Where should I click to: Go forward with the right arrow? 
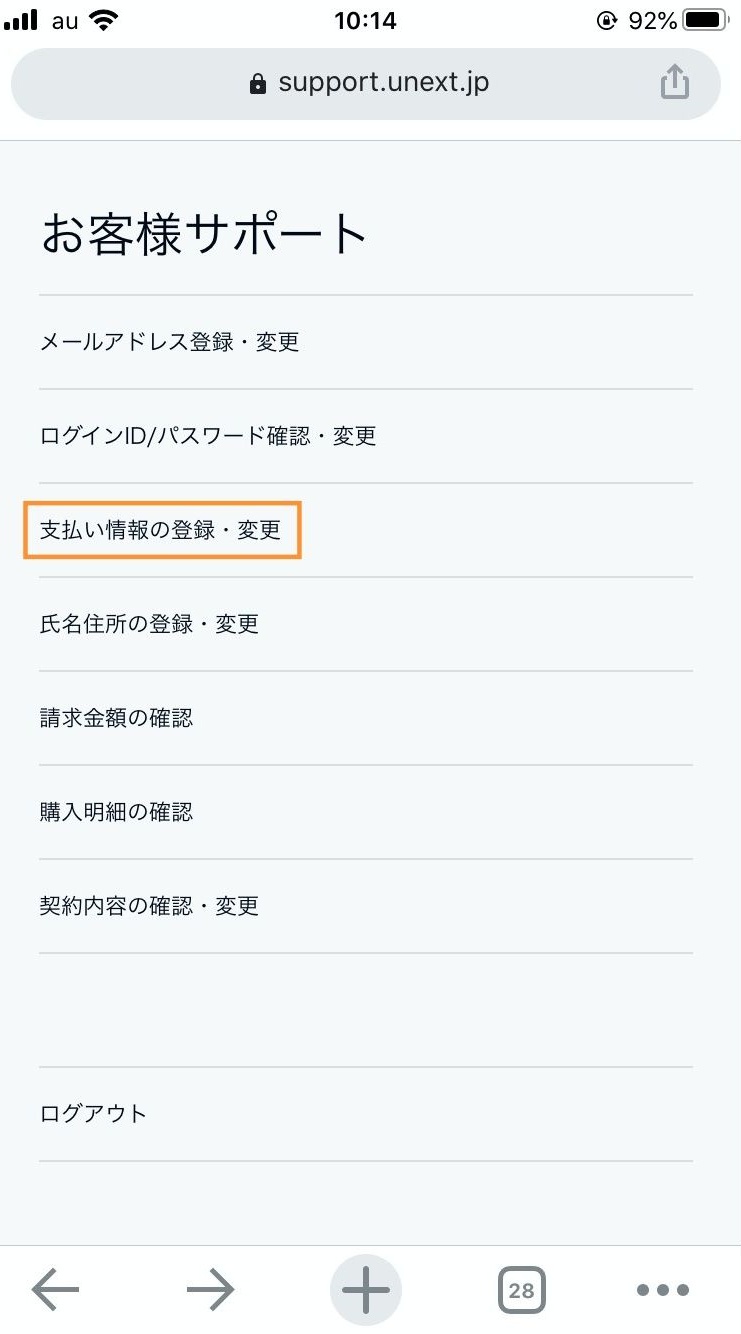coord(210,1290)
